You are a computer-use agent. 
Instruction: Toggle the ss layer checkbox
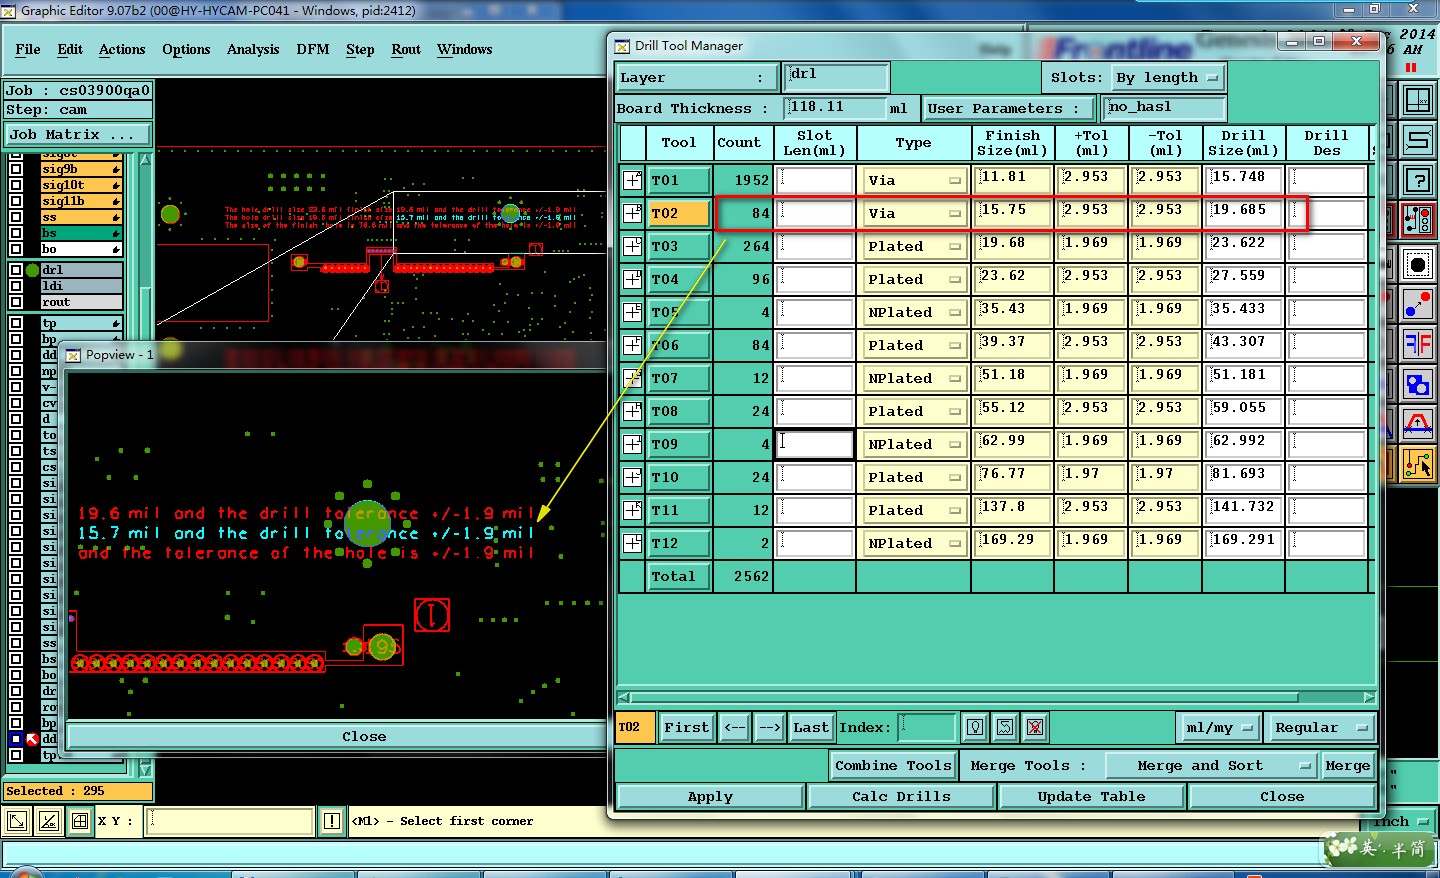tap(15, 217)
